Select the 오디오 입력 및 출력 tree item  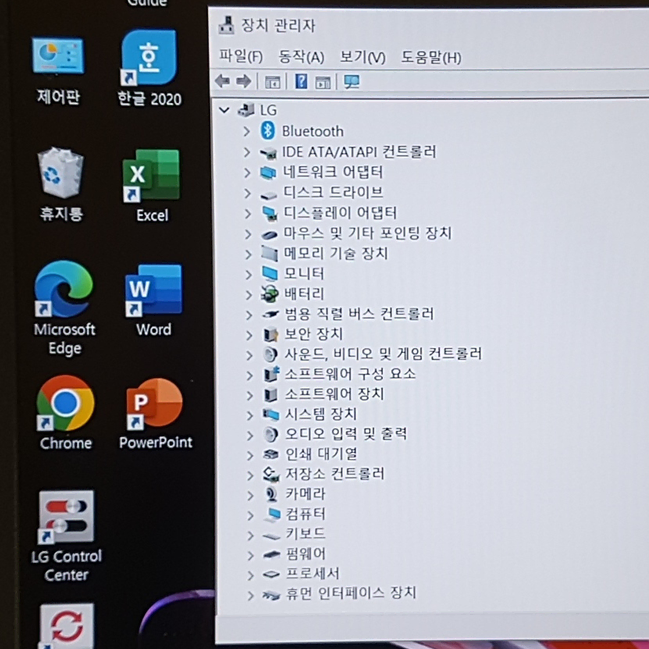pyautogui.click(x=346, y=434)
